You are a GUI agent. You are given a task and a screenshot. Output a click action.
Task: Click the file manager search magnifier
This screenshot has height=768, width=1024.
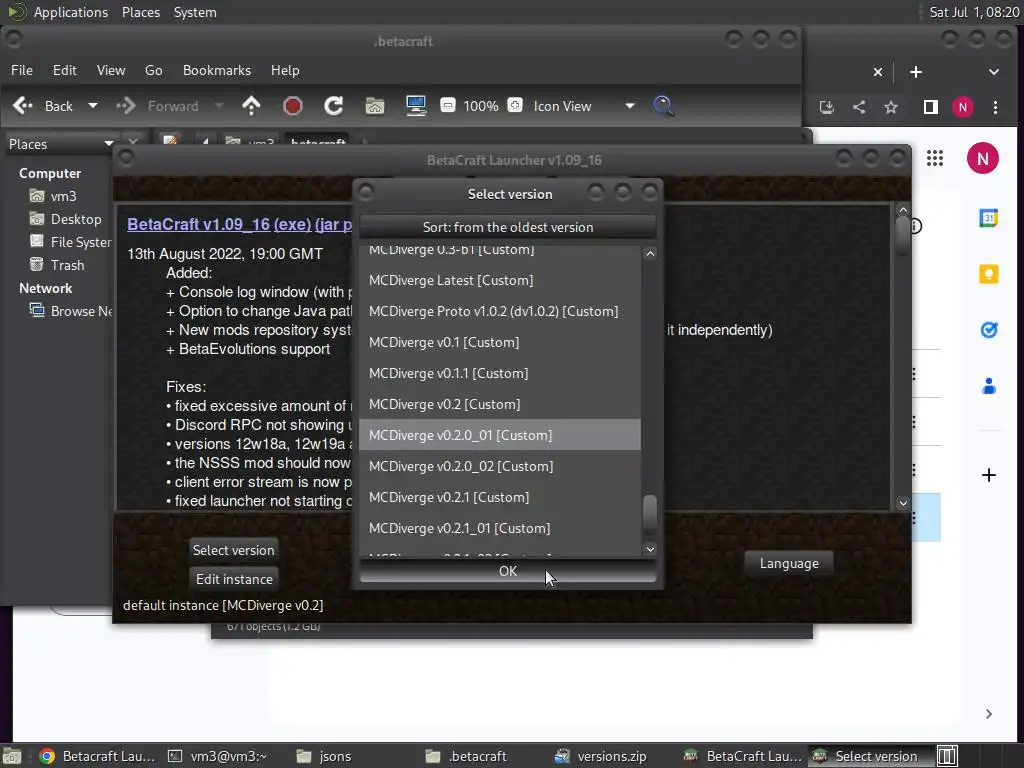click(664, 106)
